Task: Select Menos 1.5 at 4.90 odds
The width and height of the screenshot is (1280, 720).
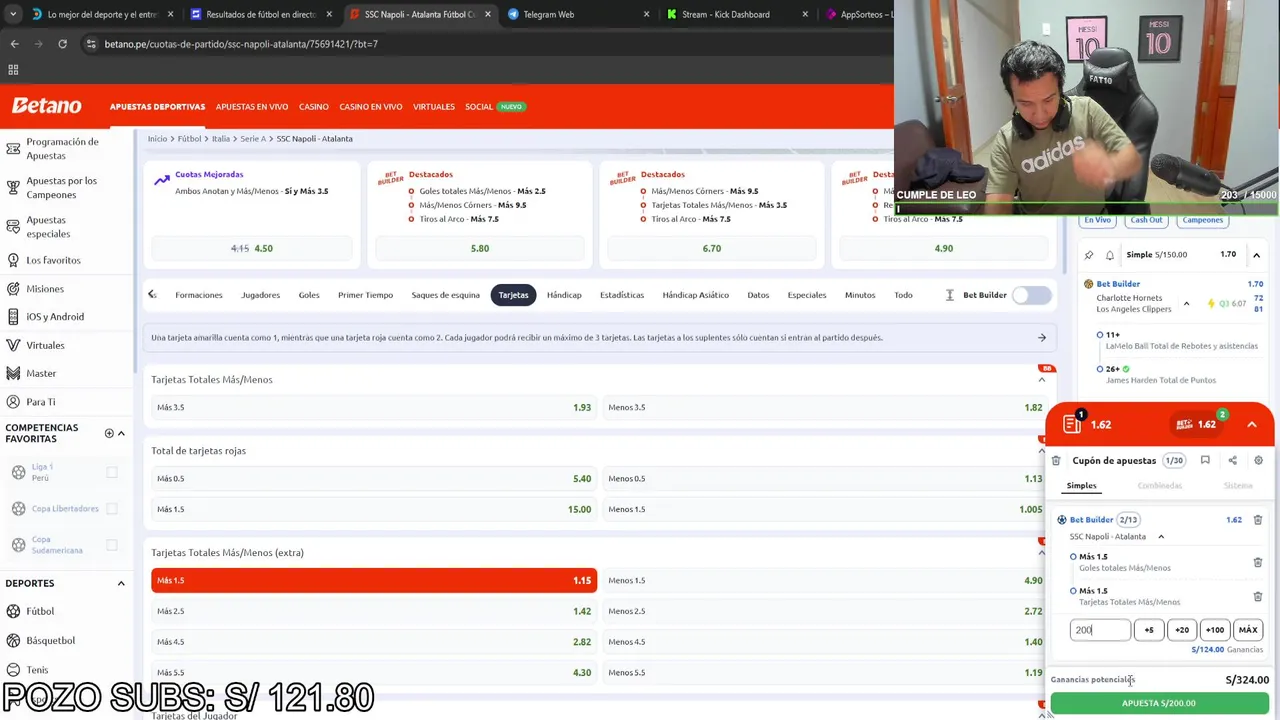Action: [x=825, y=580]
